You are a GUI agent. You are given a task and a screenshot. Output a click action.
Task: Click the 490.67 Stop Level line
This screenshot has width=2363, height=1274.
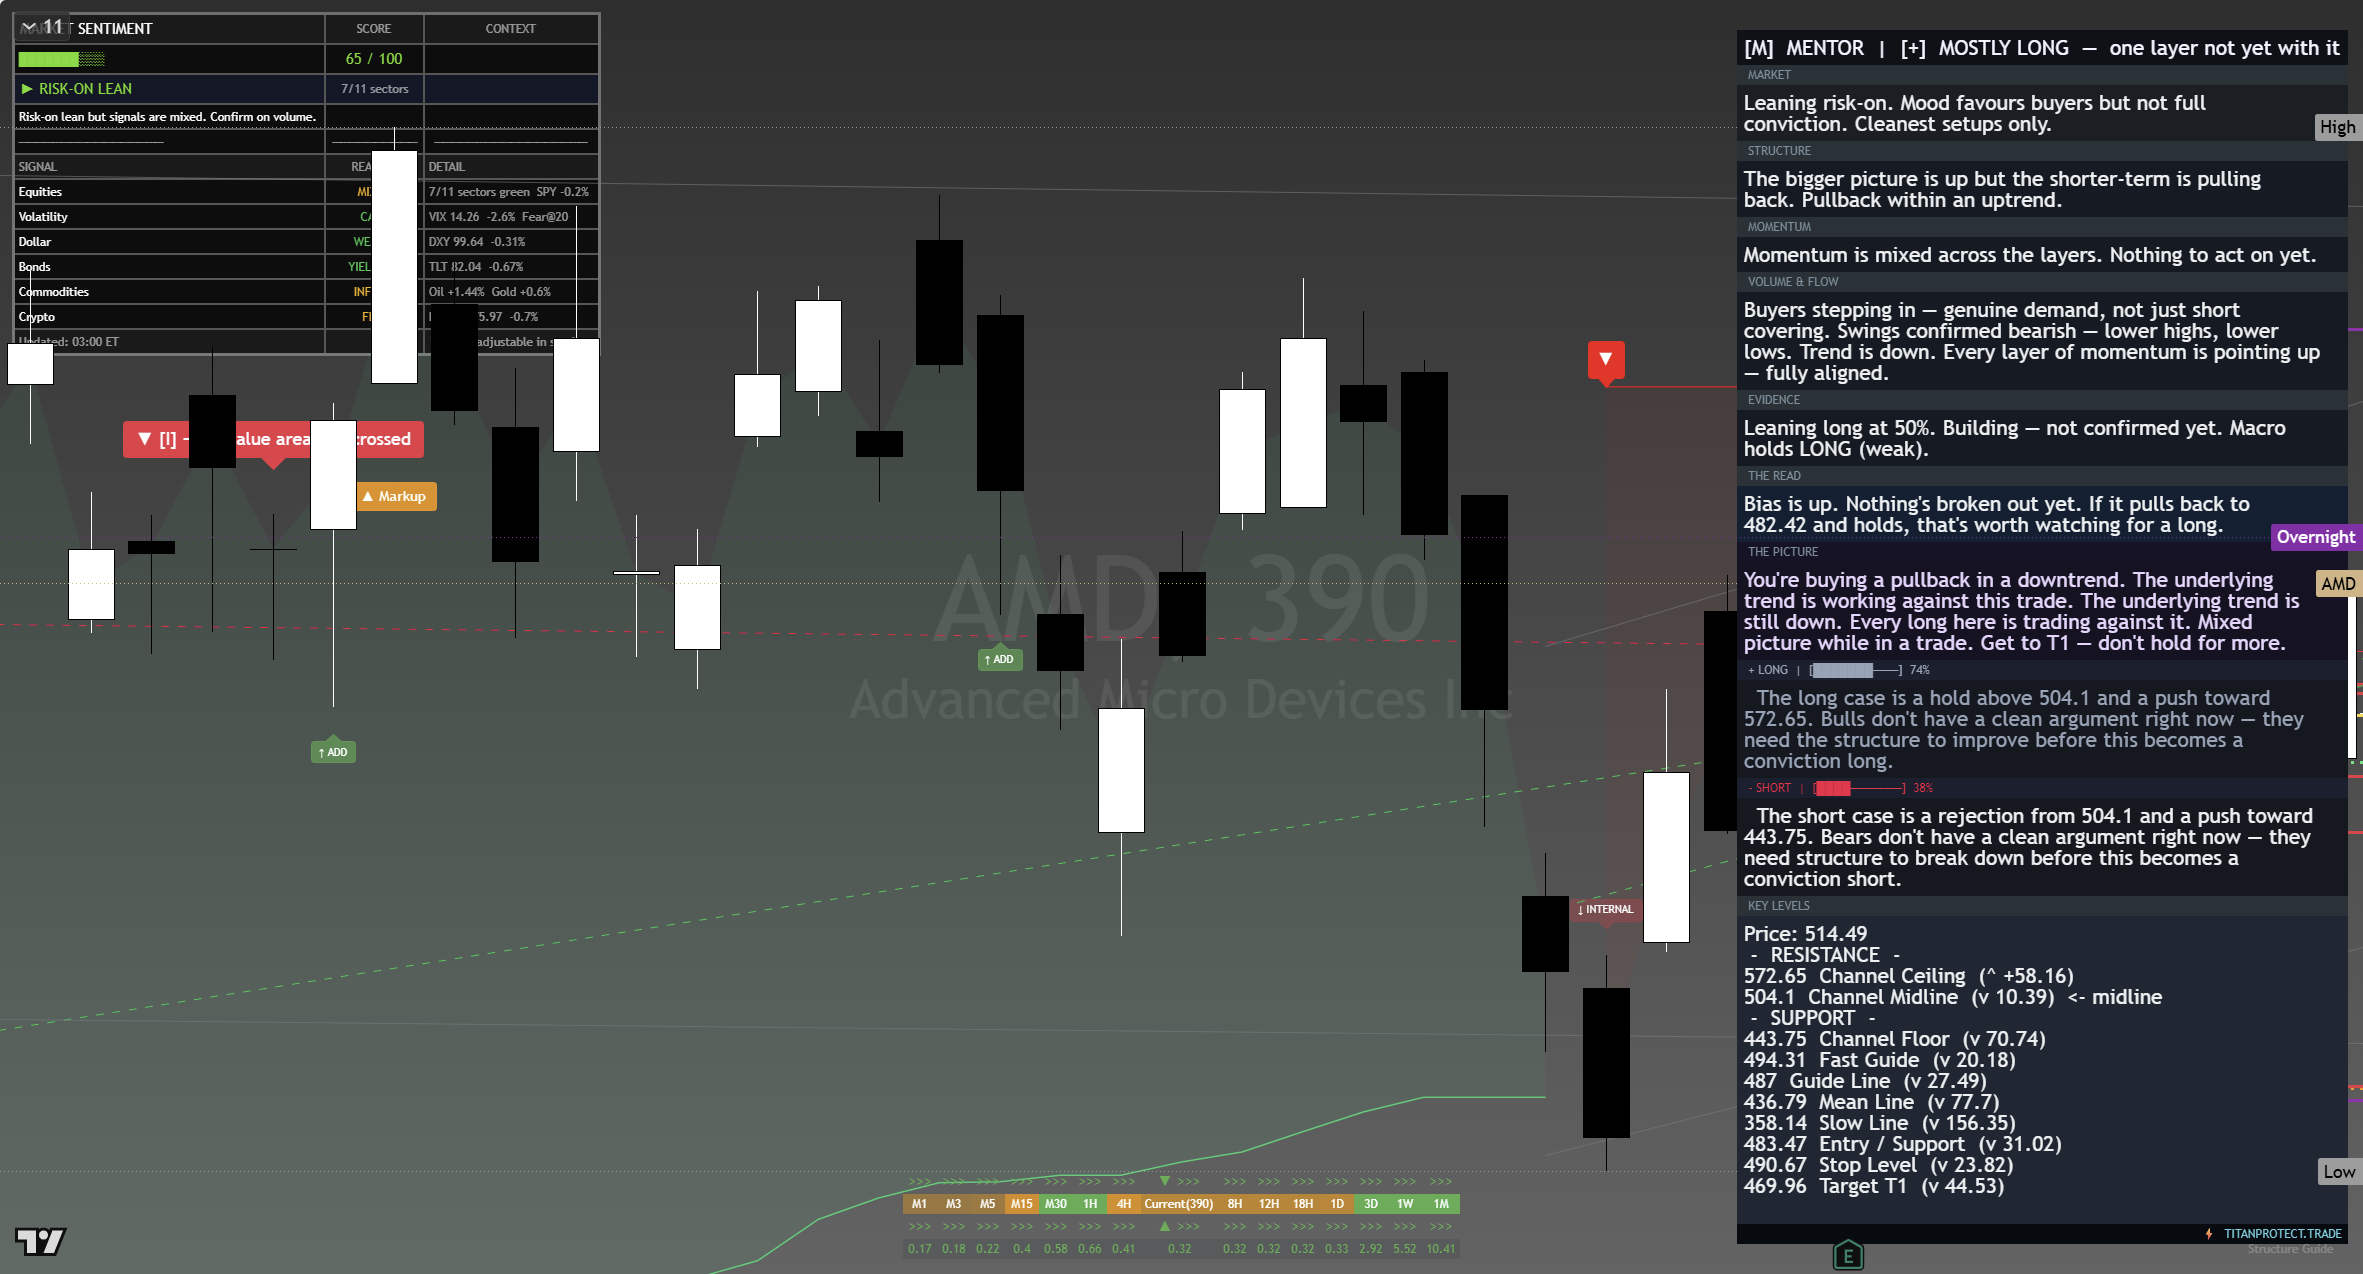click(1878, 1165)
